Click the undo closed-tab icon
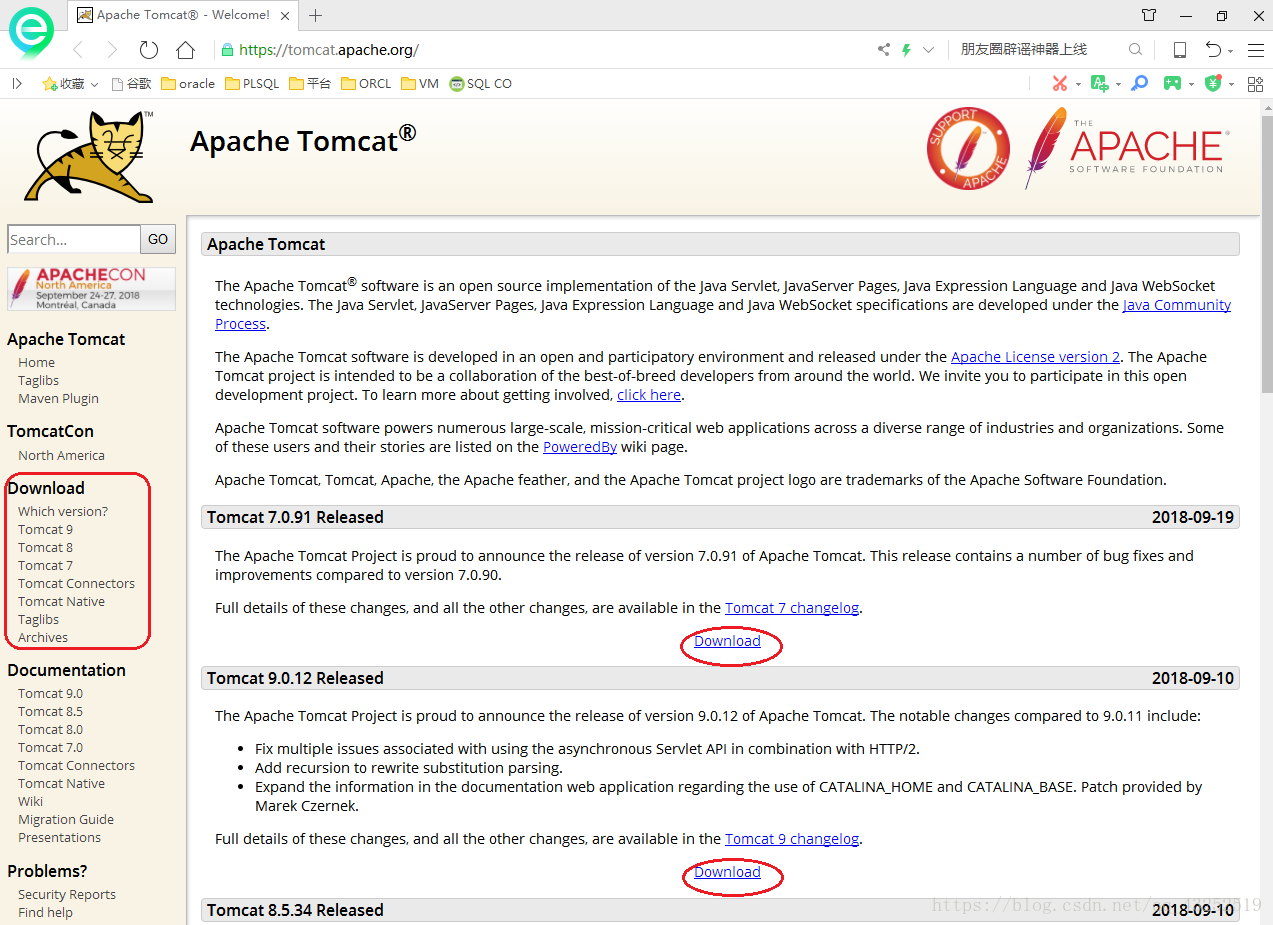 pos(1213,50)
